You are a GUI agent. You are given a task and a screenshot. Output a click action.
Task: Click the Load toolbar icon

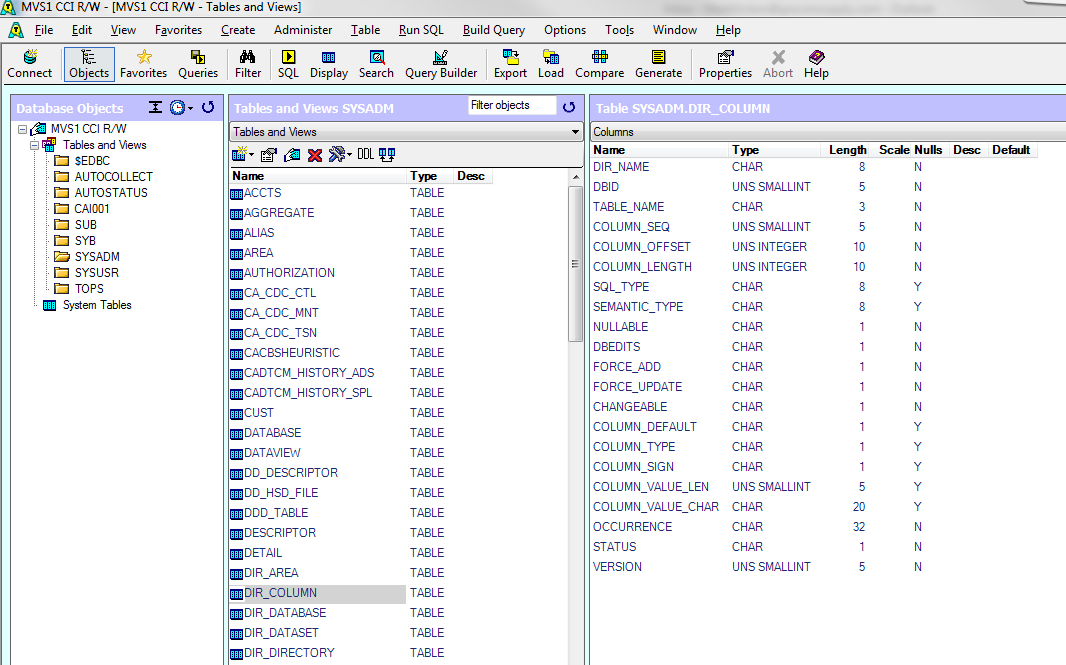(x=551, y=64)
